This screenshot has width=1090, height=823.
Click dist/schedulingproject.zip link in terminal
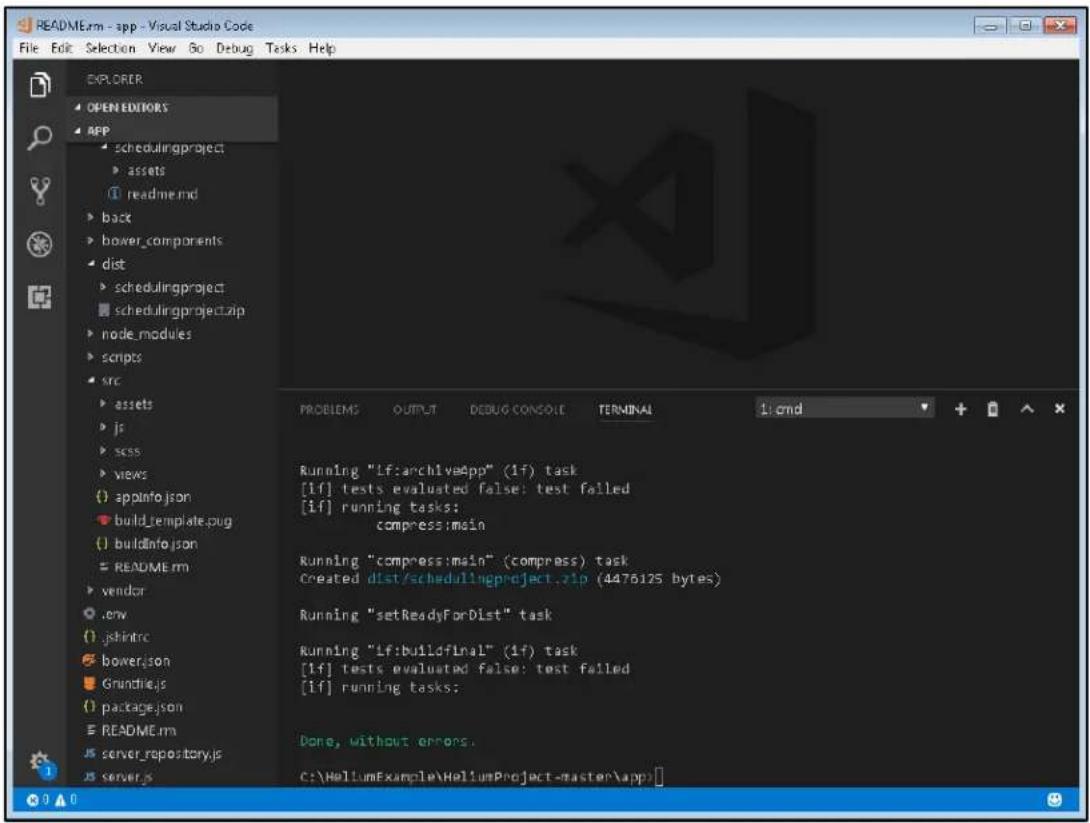point(478,578)
